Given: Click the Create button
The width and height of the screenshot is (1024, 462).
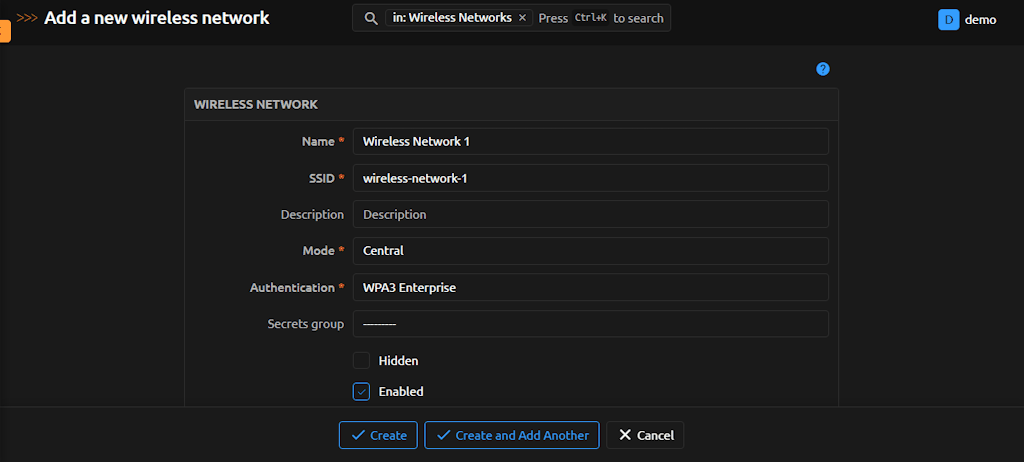Looking at the screenshot, I should pyautogui.click(x=378, y=435).
